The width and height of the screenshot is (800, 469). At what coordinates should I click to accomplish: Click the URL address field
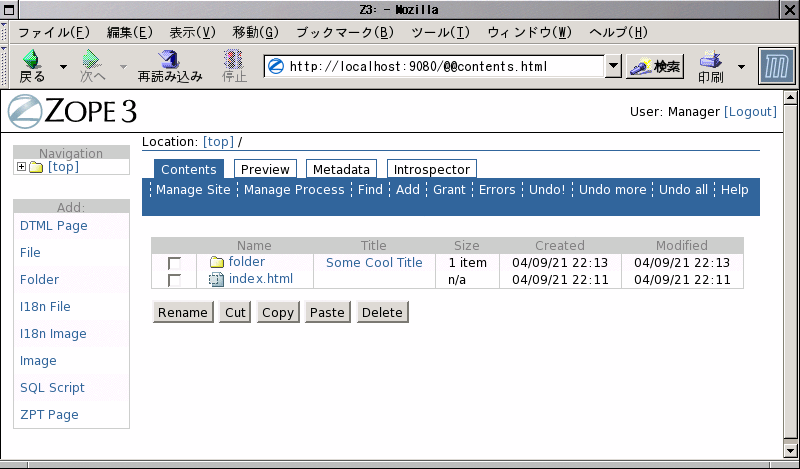pos(440,67)
